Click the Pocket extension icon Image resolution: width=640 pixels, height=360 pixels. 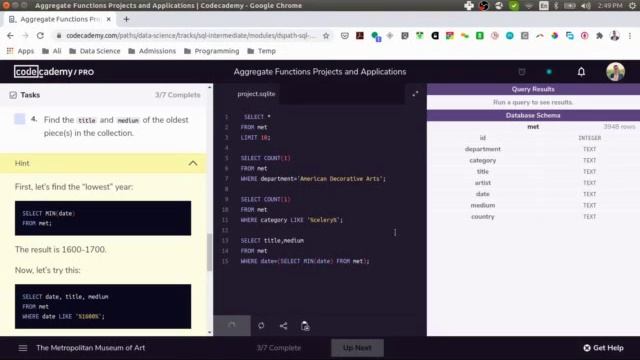pos(344,36)
